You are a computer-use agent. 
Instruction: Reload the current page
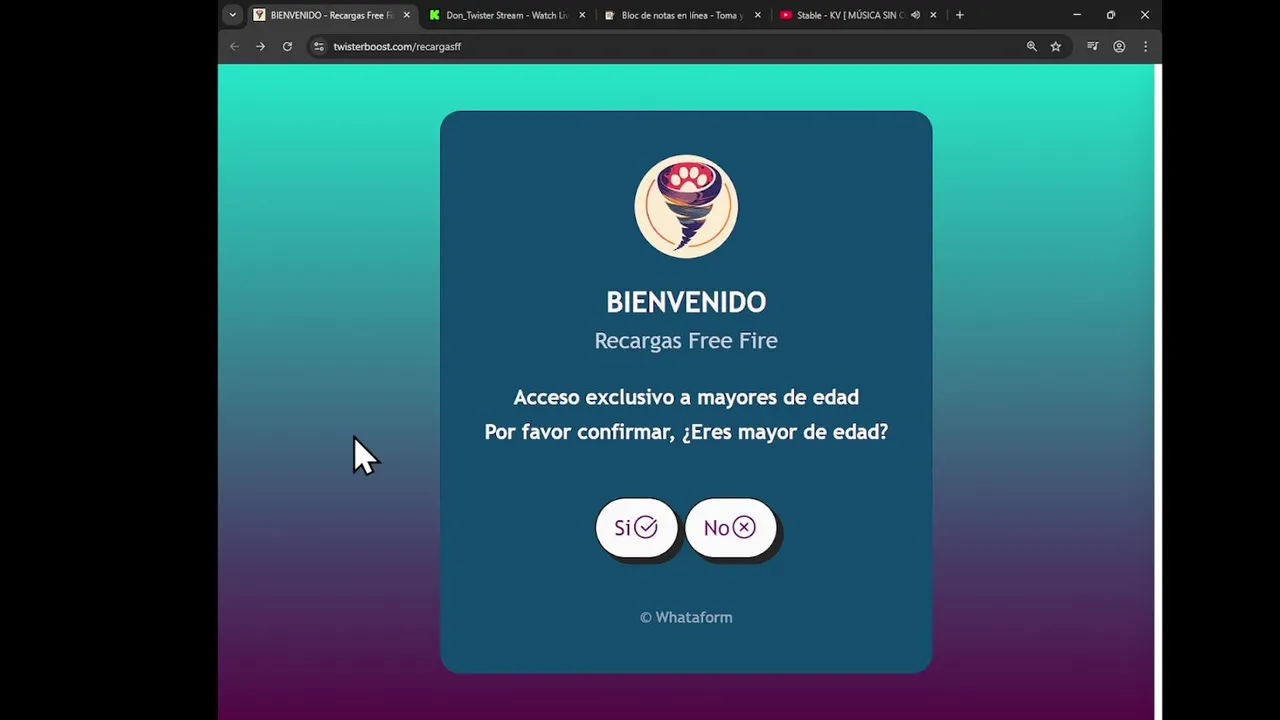click(287, 46)
